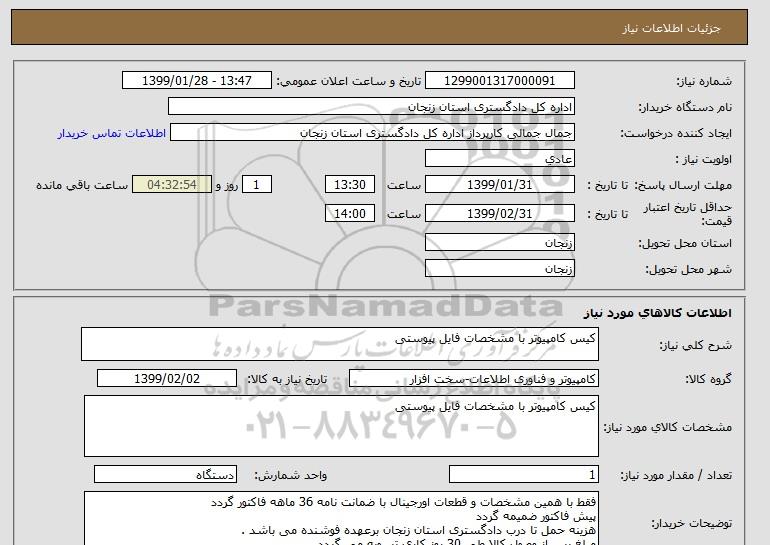Click the label گروه کالا
770x545 pixels.
point(709,379)
